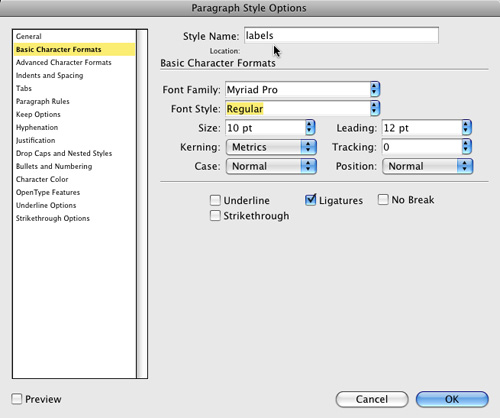Click the Cancel button
The width and height of the screenshot is (500, 418).
[372, 399]
